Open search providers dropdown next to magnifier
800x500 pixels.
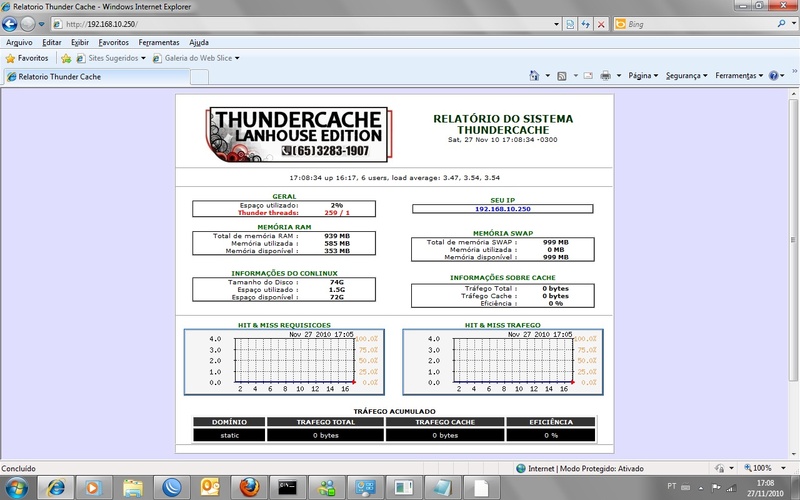(794, 24)
